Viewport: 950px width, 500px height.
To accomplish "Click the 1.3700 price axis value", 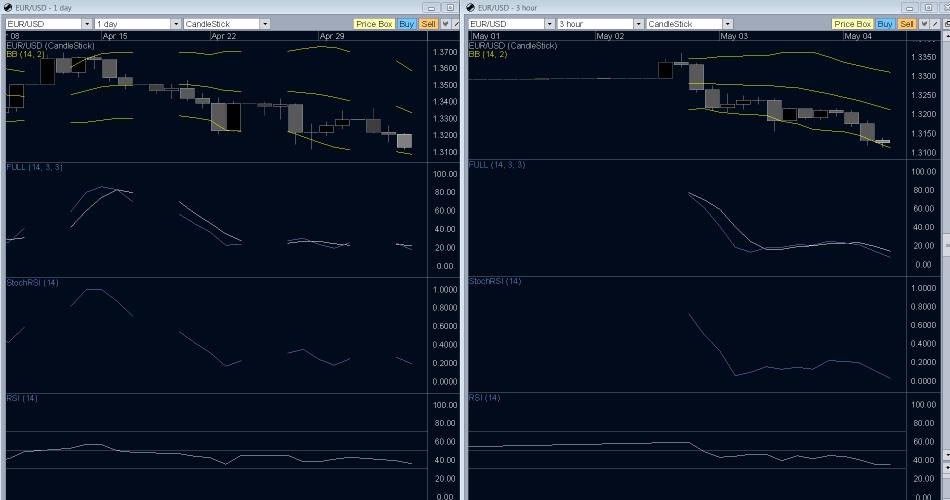I will click(445, 52).
